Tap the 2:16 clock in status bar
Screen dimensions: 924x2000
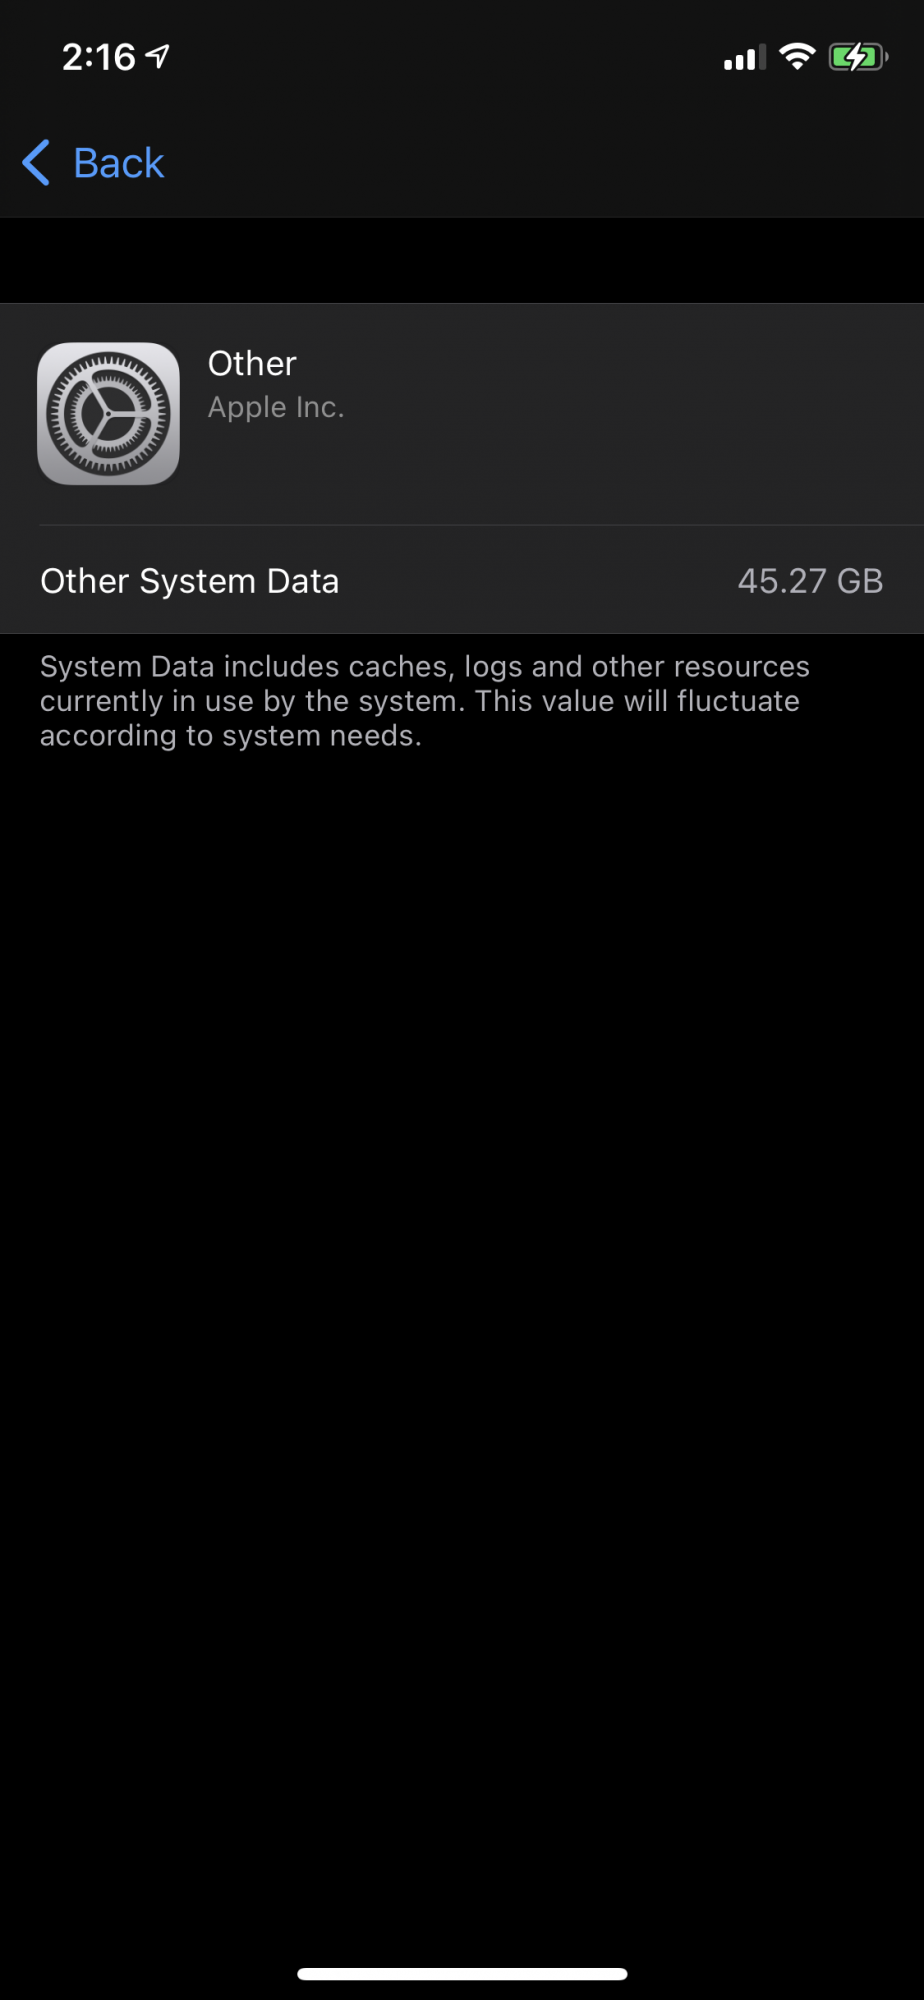tap(98, 57)
